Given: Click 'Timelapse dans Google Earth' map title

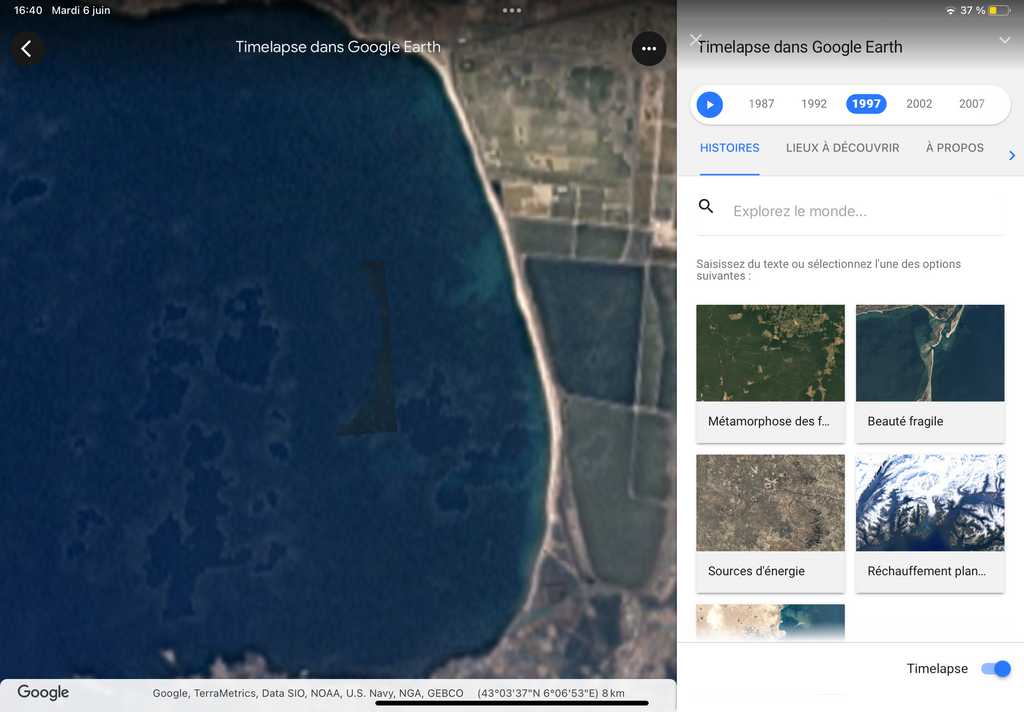Looking at the screenshot, I should 338,47.
